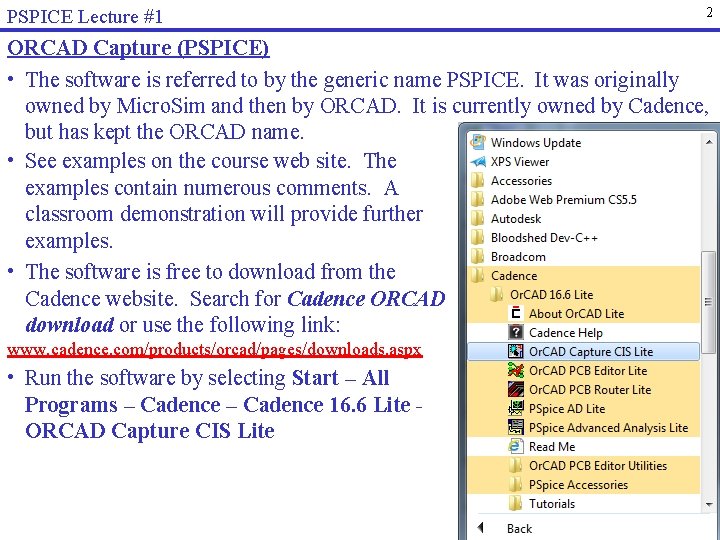The height and width of the screenshot is (540, 720).
Task: Click the program list scrollbar thumb
Action: 708,302
